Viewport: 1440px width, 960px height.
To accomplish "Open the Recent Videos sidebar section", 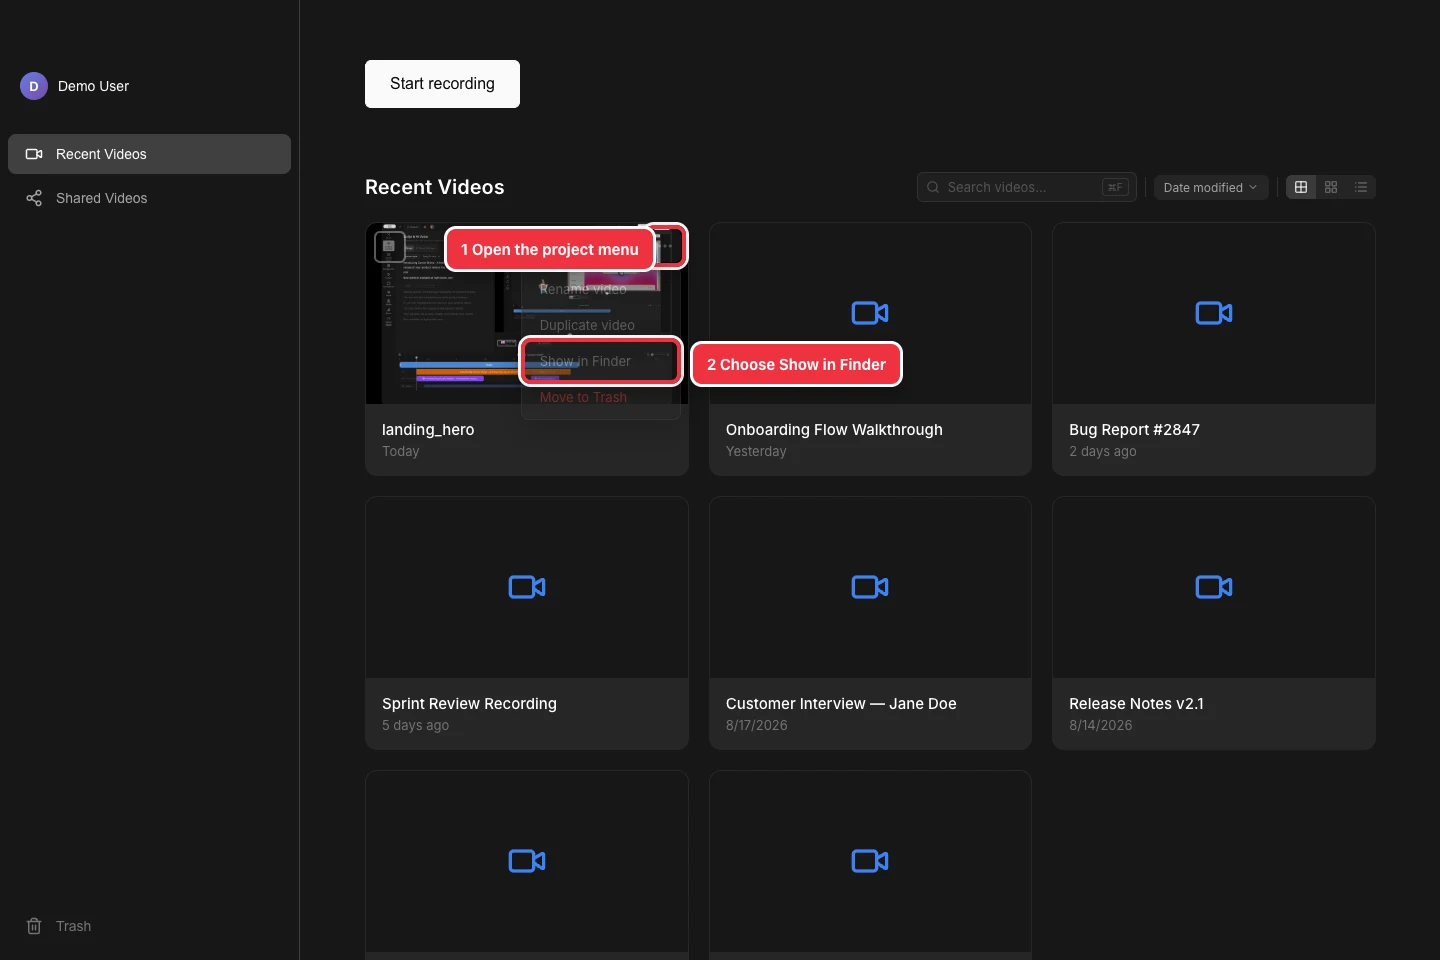I will pyautogui.click(x=149, y=154).
